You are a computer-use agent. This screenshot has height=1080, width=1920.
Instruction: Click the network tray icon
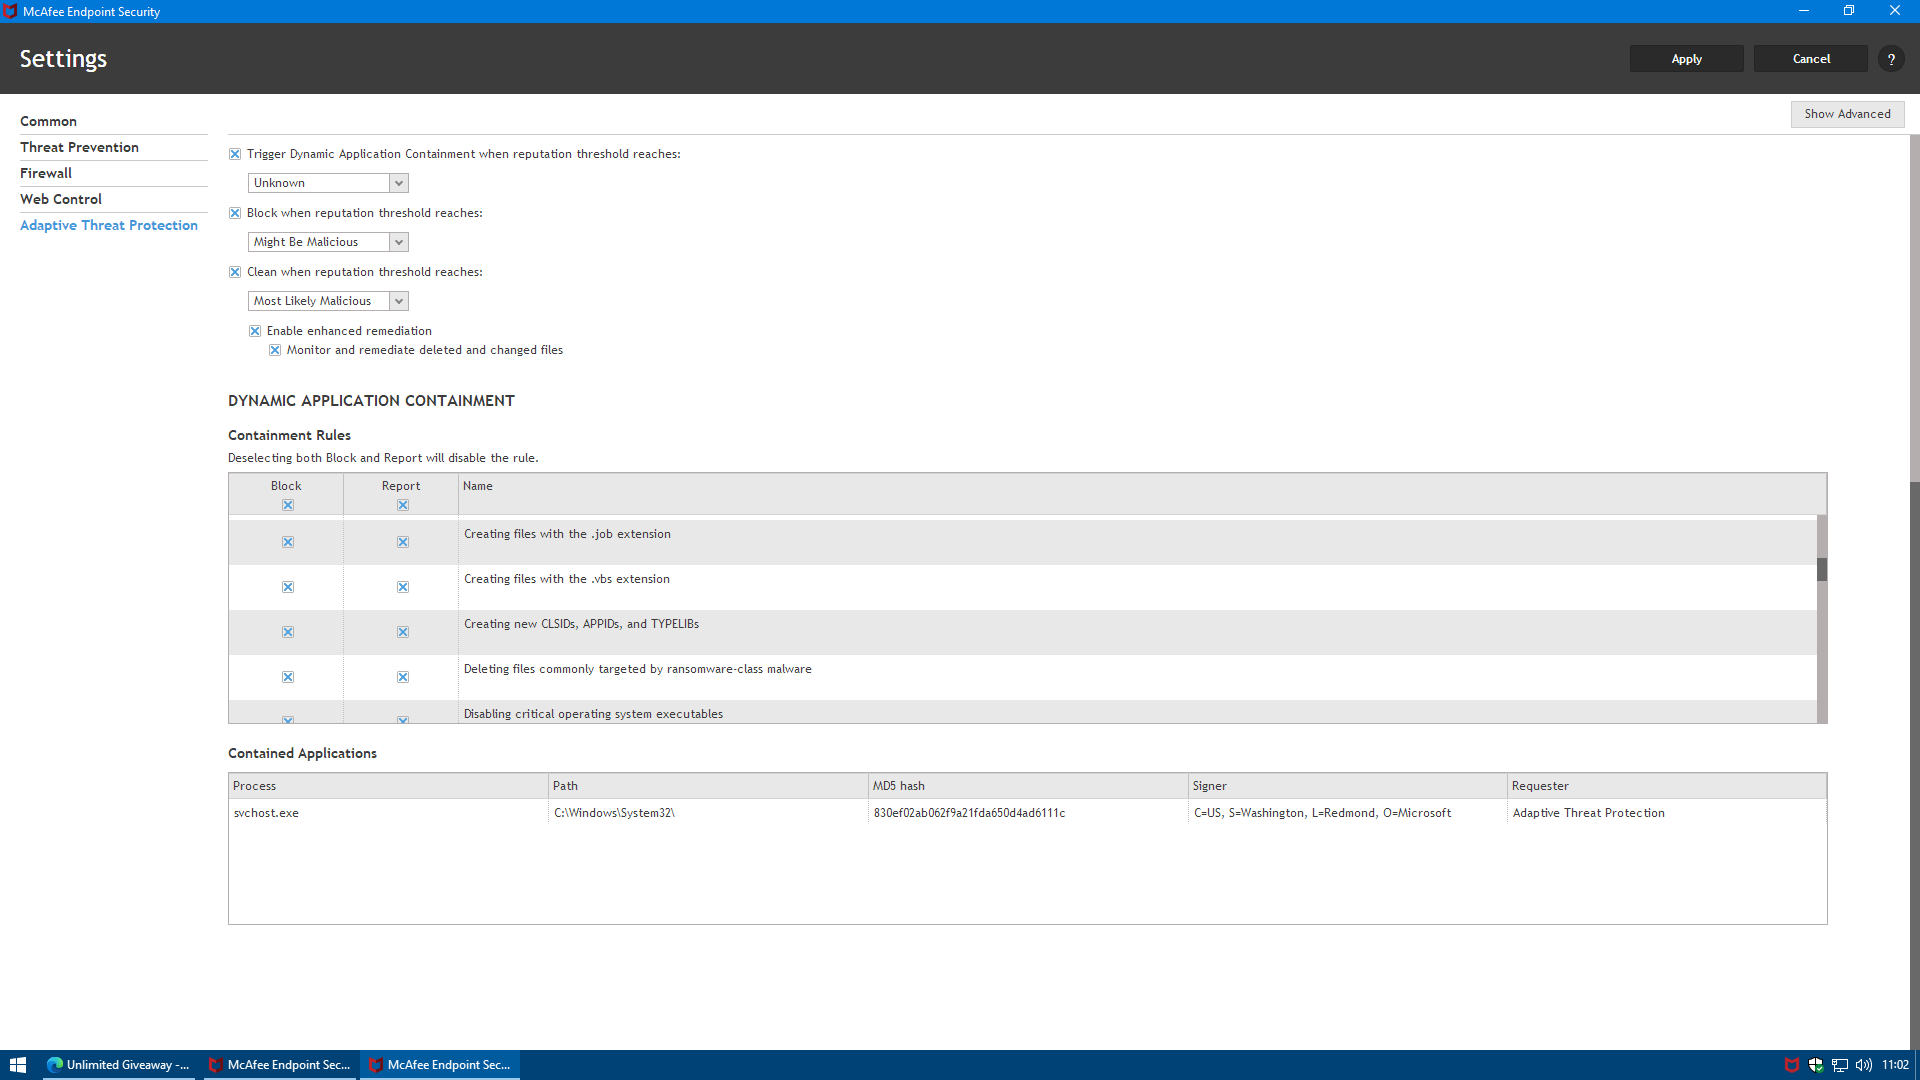point(1839,1065)
